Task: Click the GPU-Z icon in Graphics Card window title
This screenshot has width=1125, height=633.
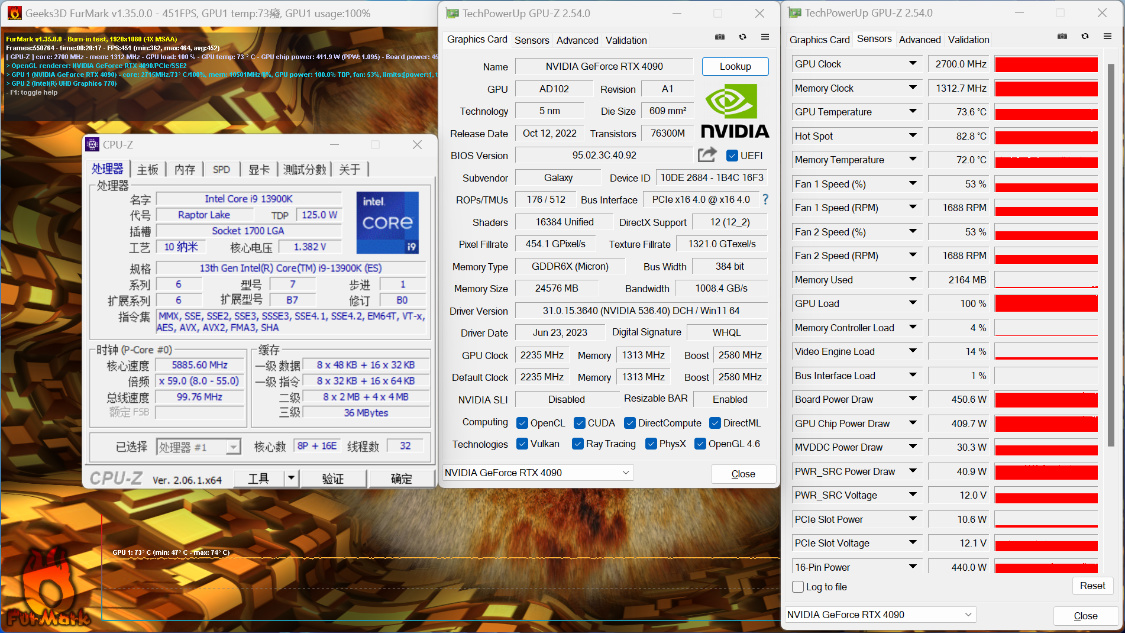Action: (452, 13)
